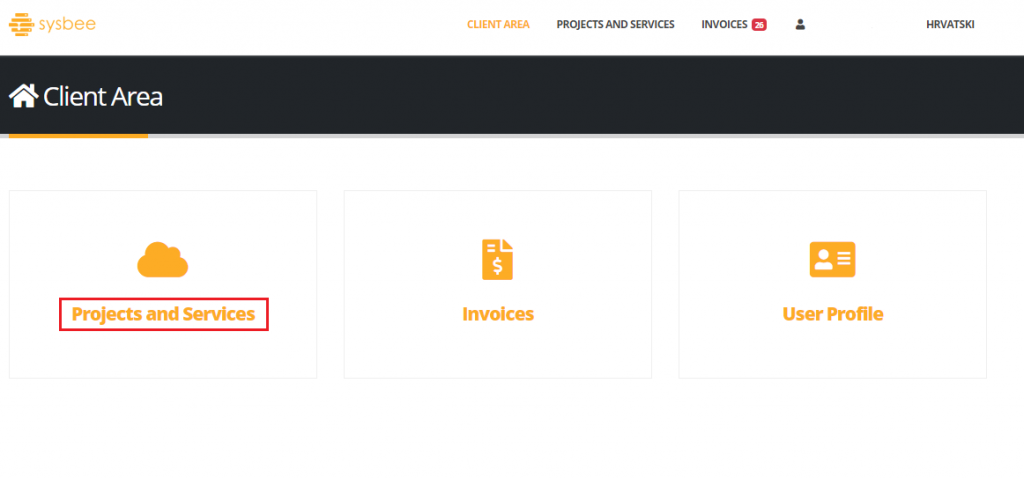Click the sysbee wordmark text

tap(66, 22)
